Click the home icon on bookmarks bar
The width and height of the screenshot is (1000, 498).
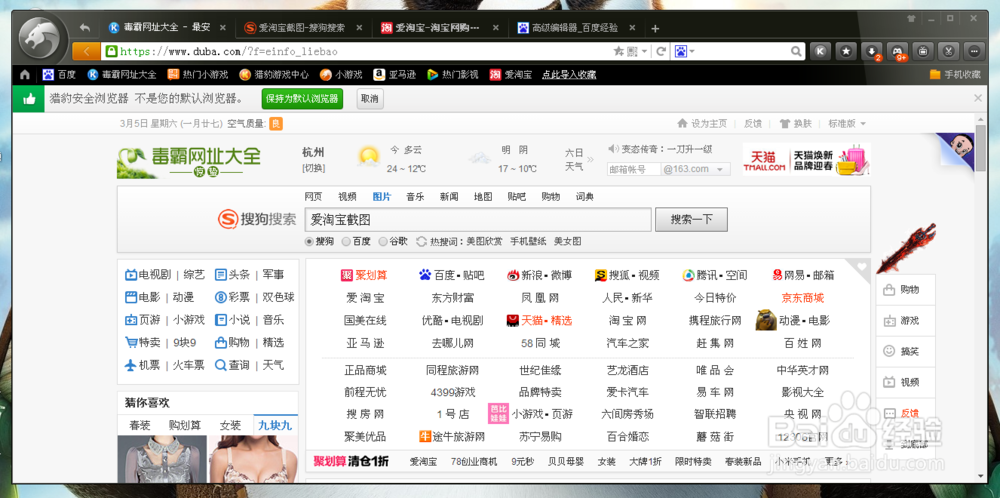pyautogui.click(x=24, y=75)
